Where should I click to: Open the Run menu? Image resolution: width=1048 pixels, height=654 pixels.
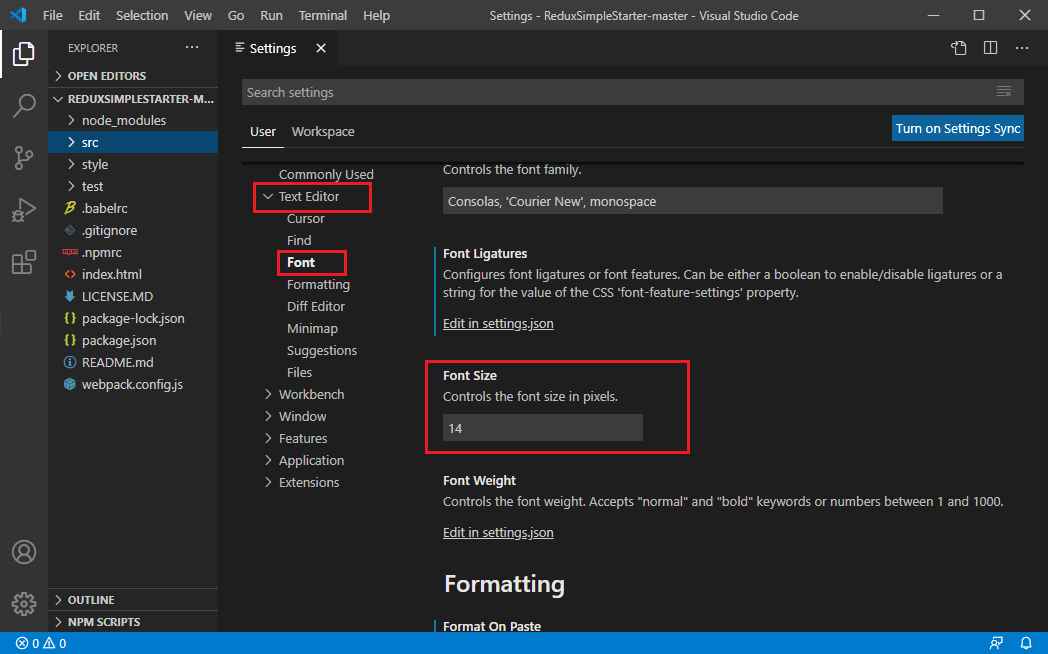[271, 15]
